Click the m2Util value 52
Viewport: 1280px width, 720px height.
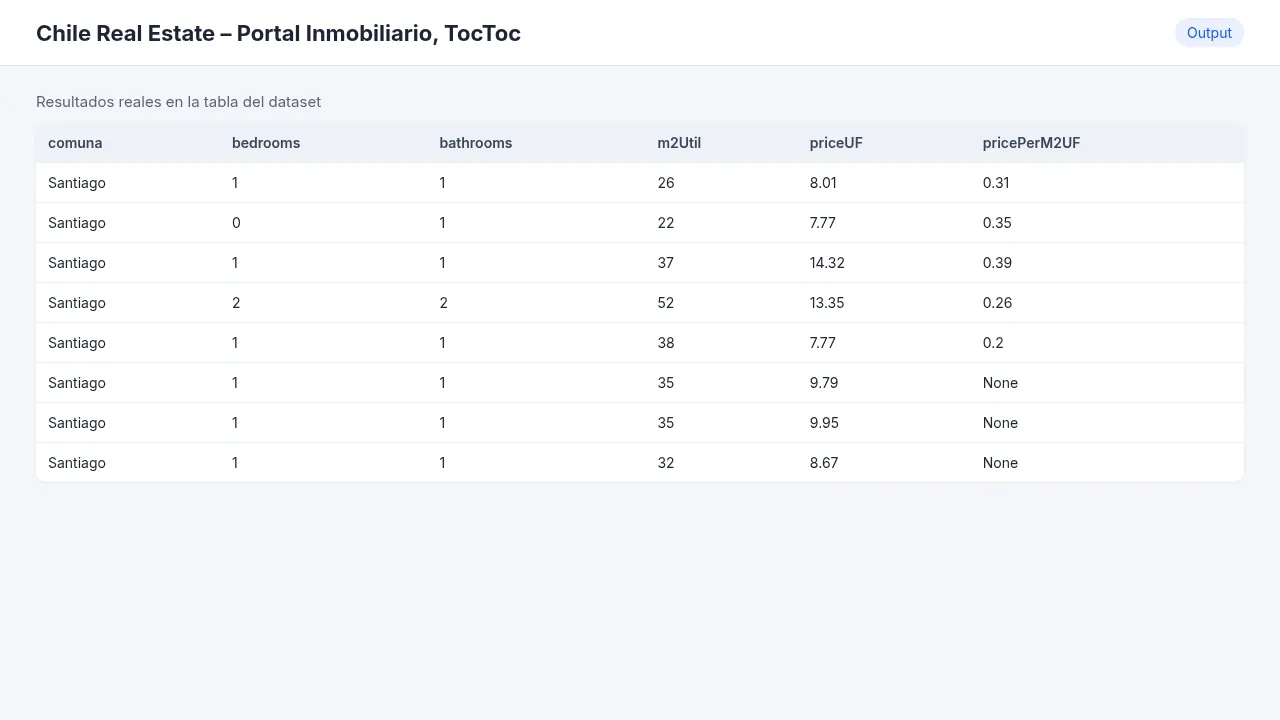(x=666, y=303)
